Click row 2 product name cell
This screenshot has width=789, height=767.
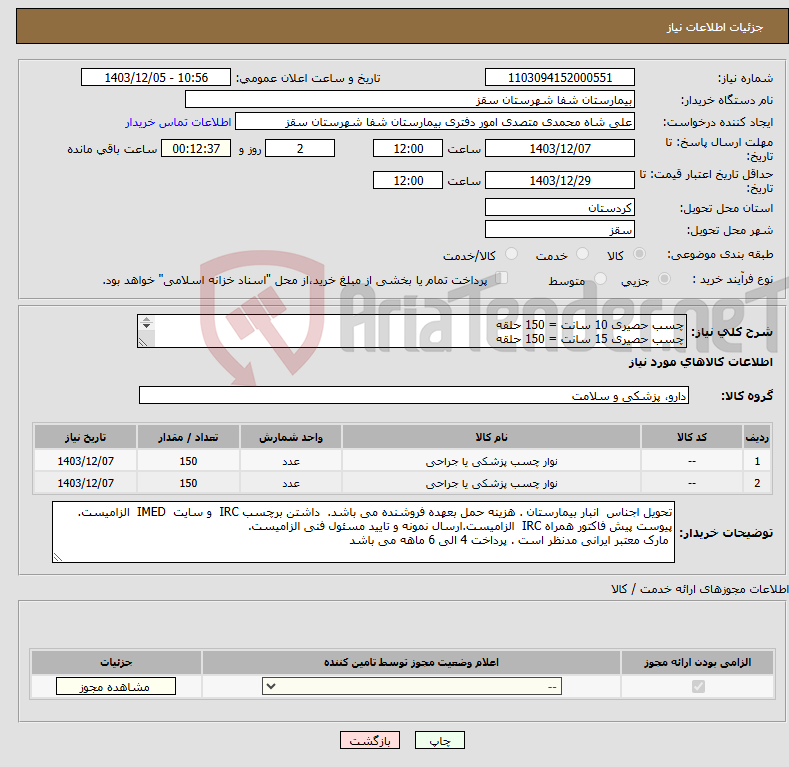click(x=491, y=483)
